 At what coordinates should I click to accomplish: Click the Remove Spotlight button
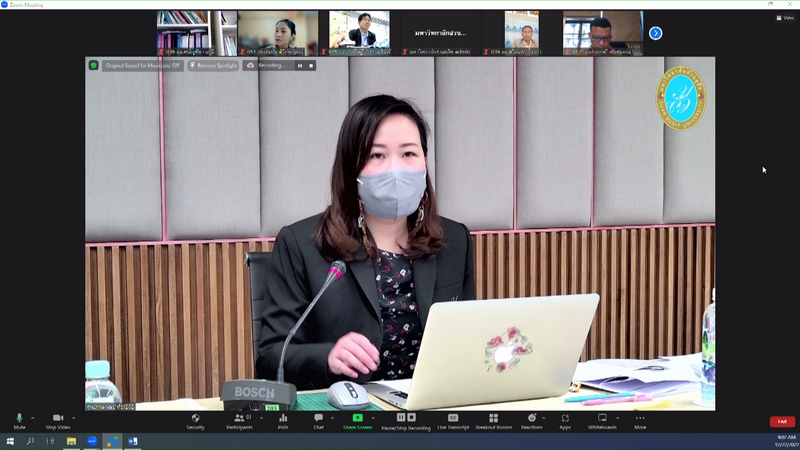[213, 65]
